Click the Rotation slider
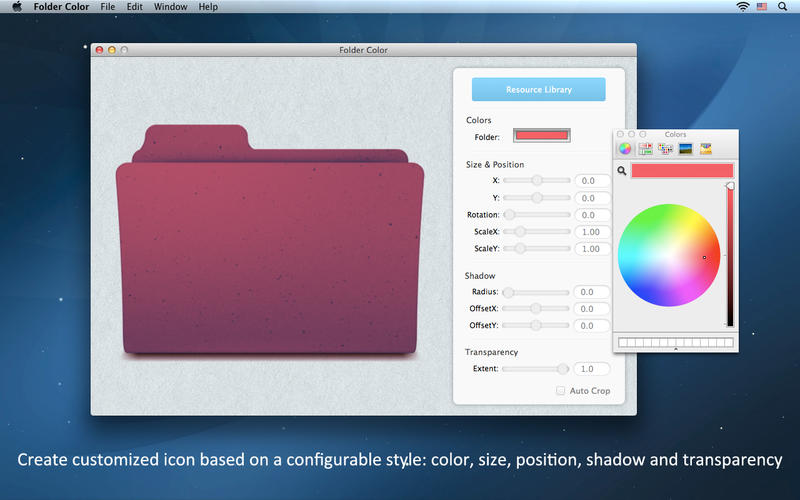800x500 pixels. pyautogui.click(x=537, y=215)
